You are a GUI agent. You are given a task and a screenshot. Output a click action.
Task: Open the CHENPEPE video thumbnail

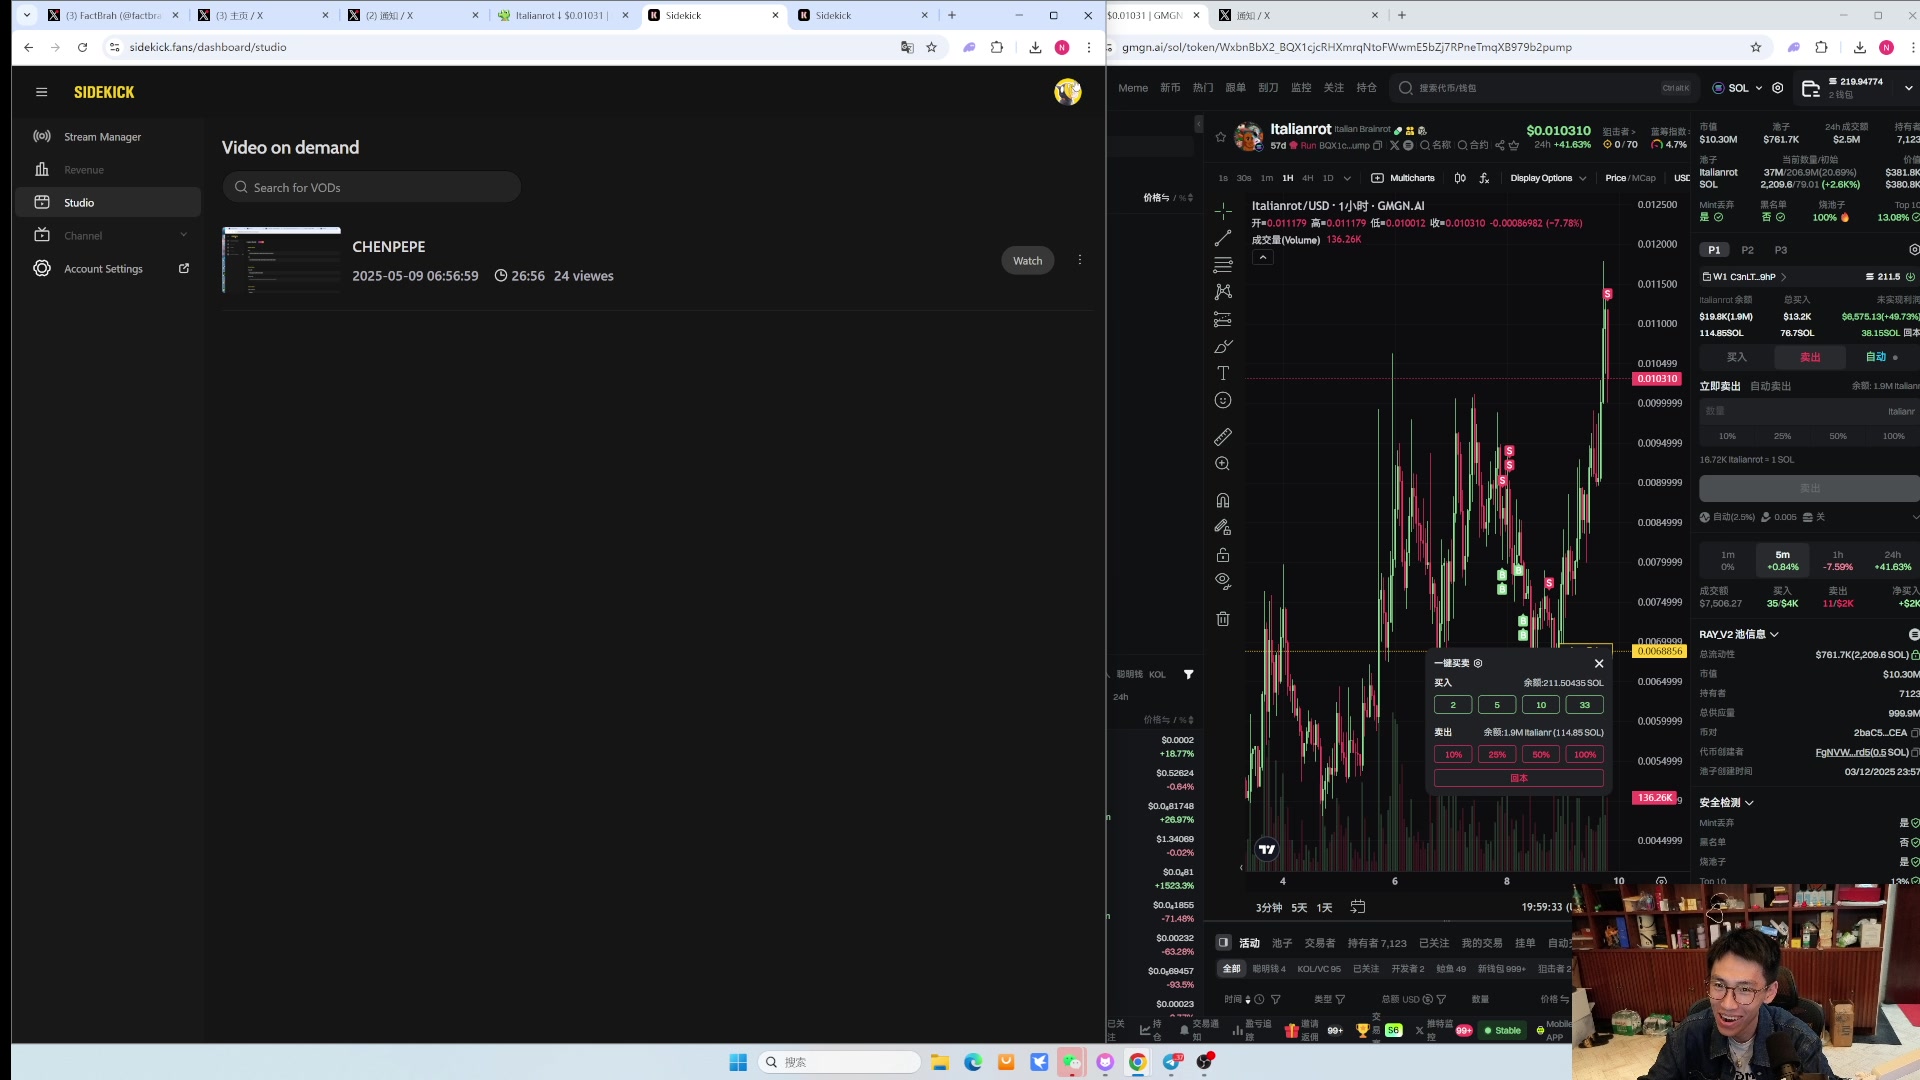click(x=281, y=260)
